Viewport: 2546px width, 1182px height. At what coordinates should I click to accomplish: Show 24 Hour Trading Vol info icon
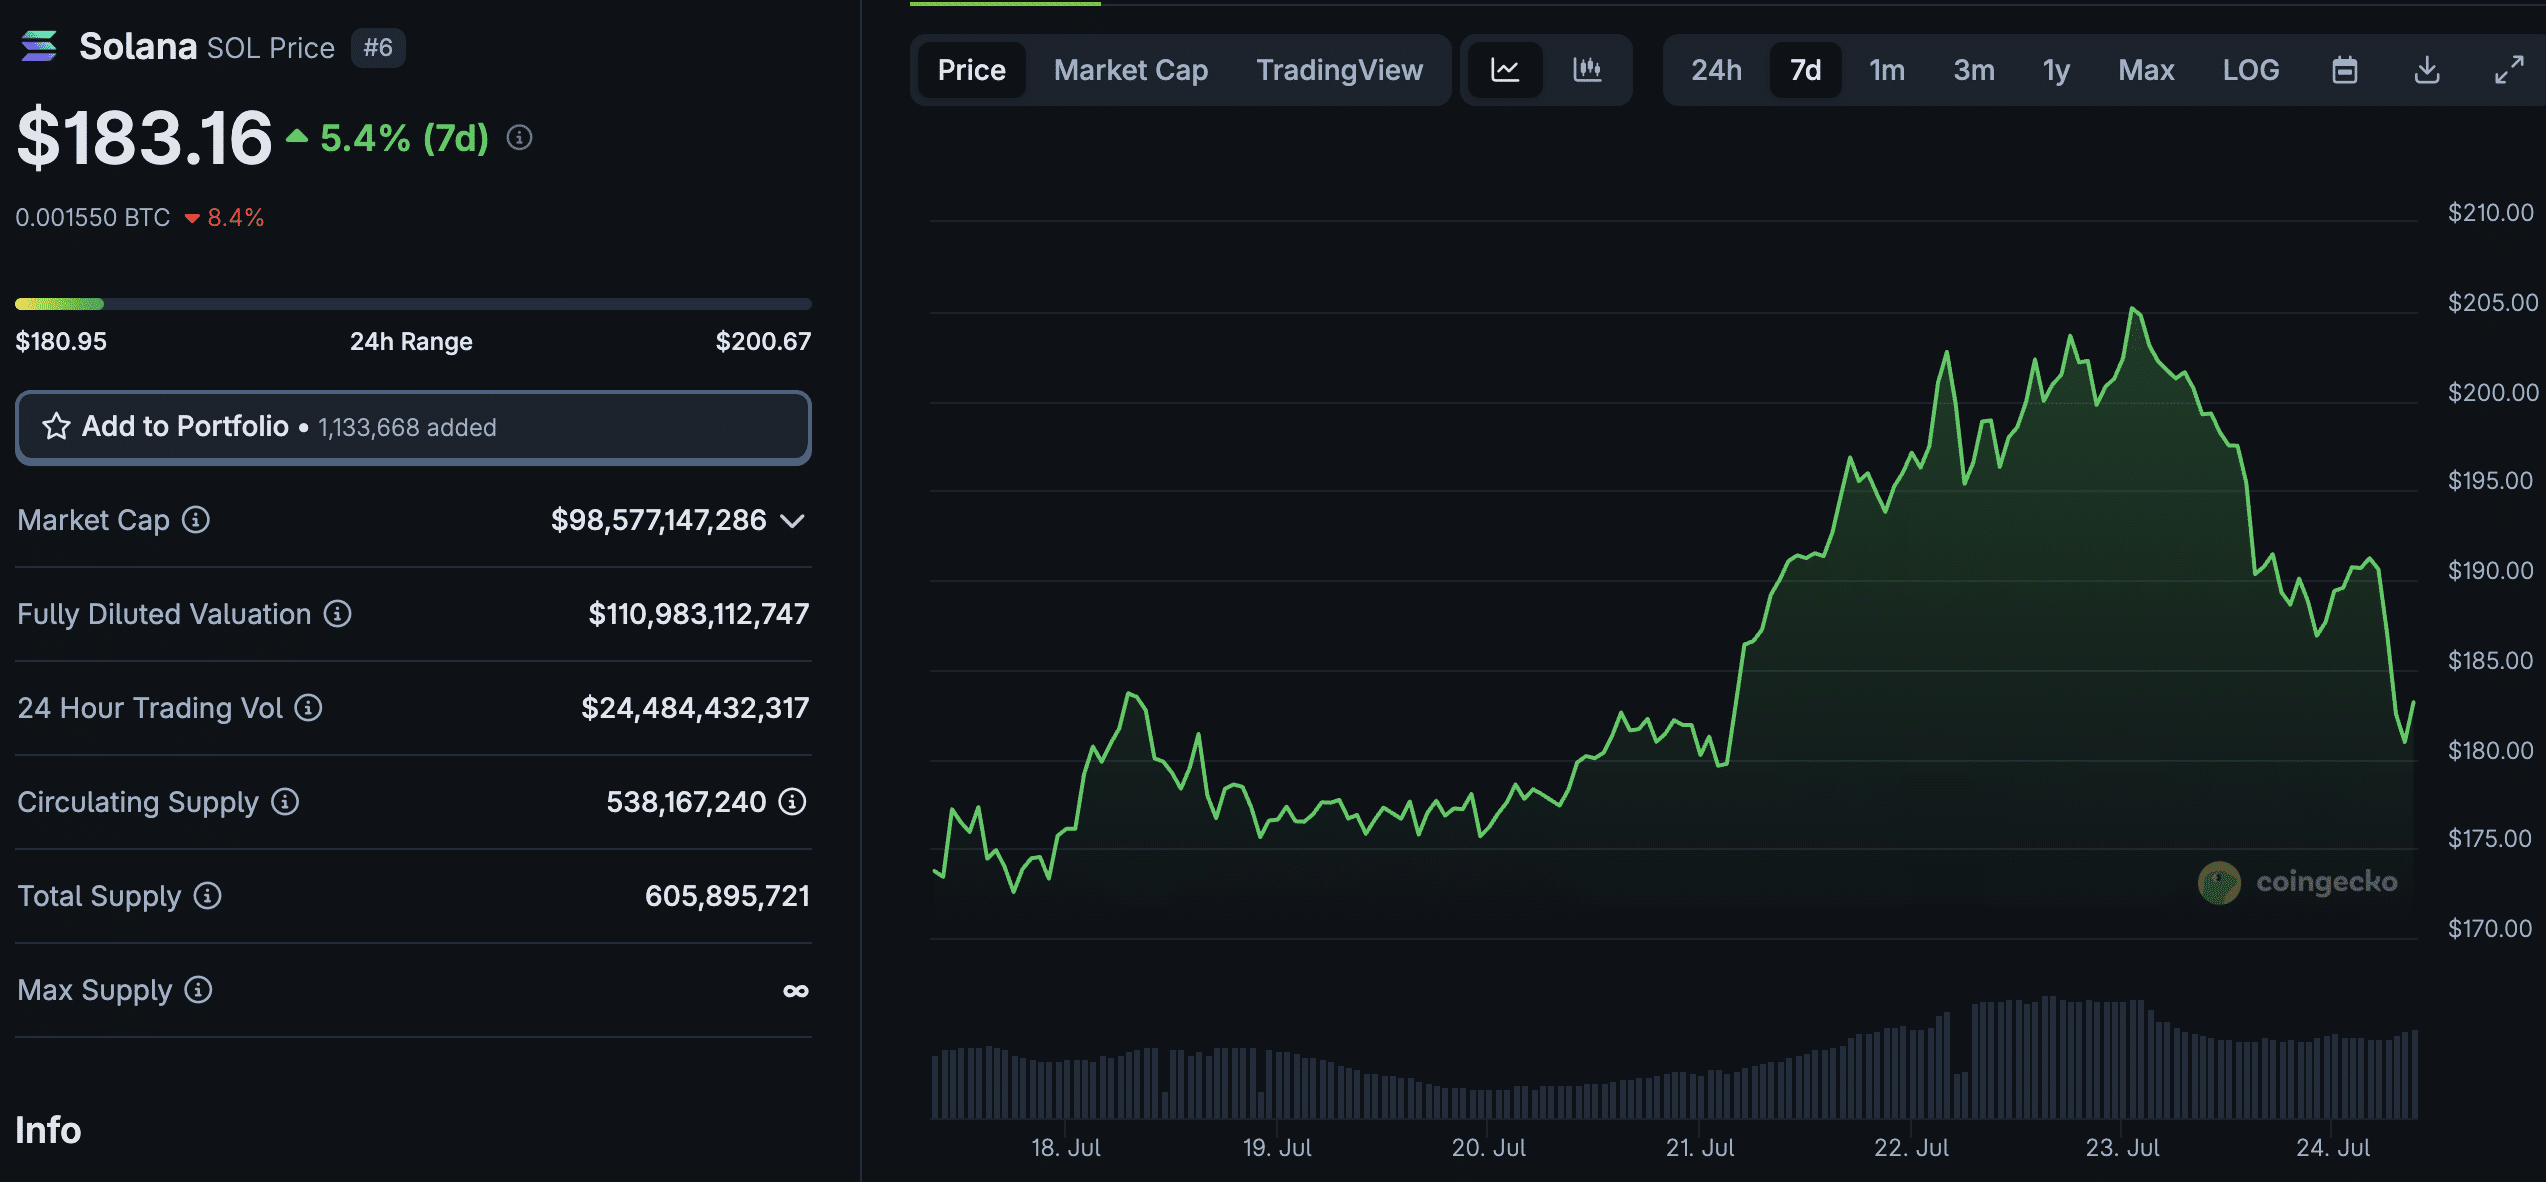pyautogui.click(x=308, y=708)
